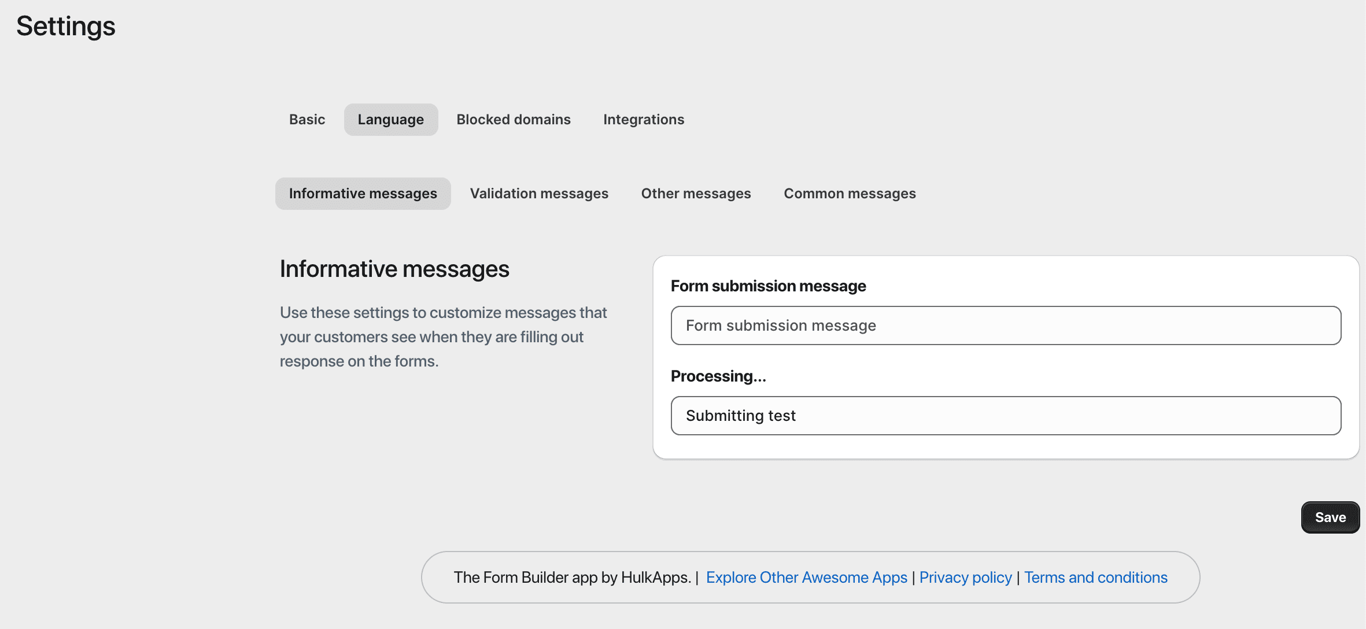
Task: Click the Settings page title
Action: [x=66, y=26]
